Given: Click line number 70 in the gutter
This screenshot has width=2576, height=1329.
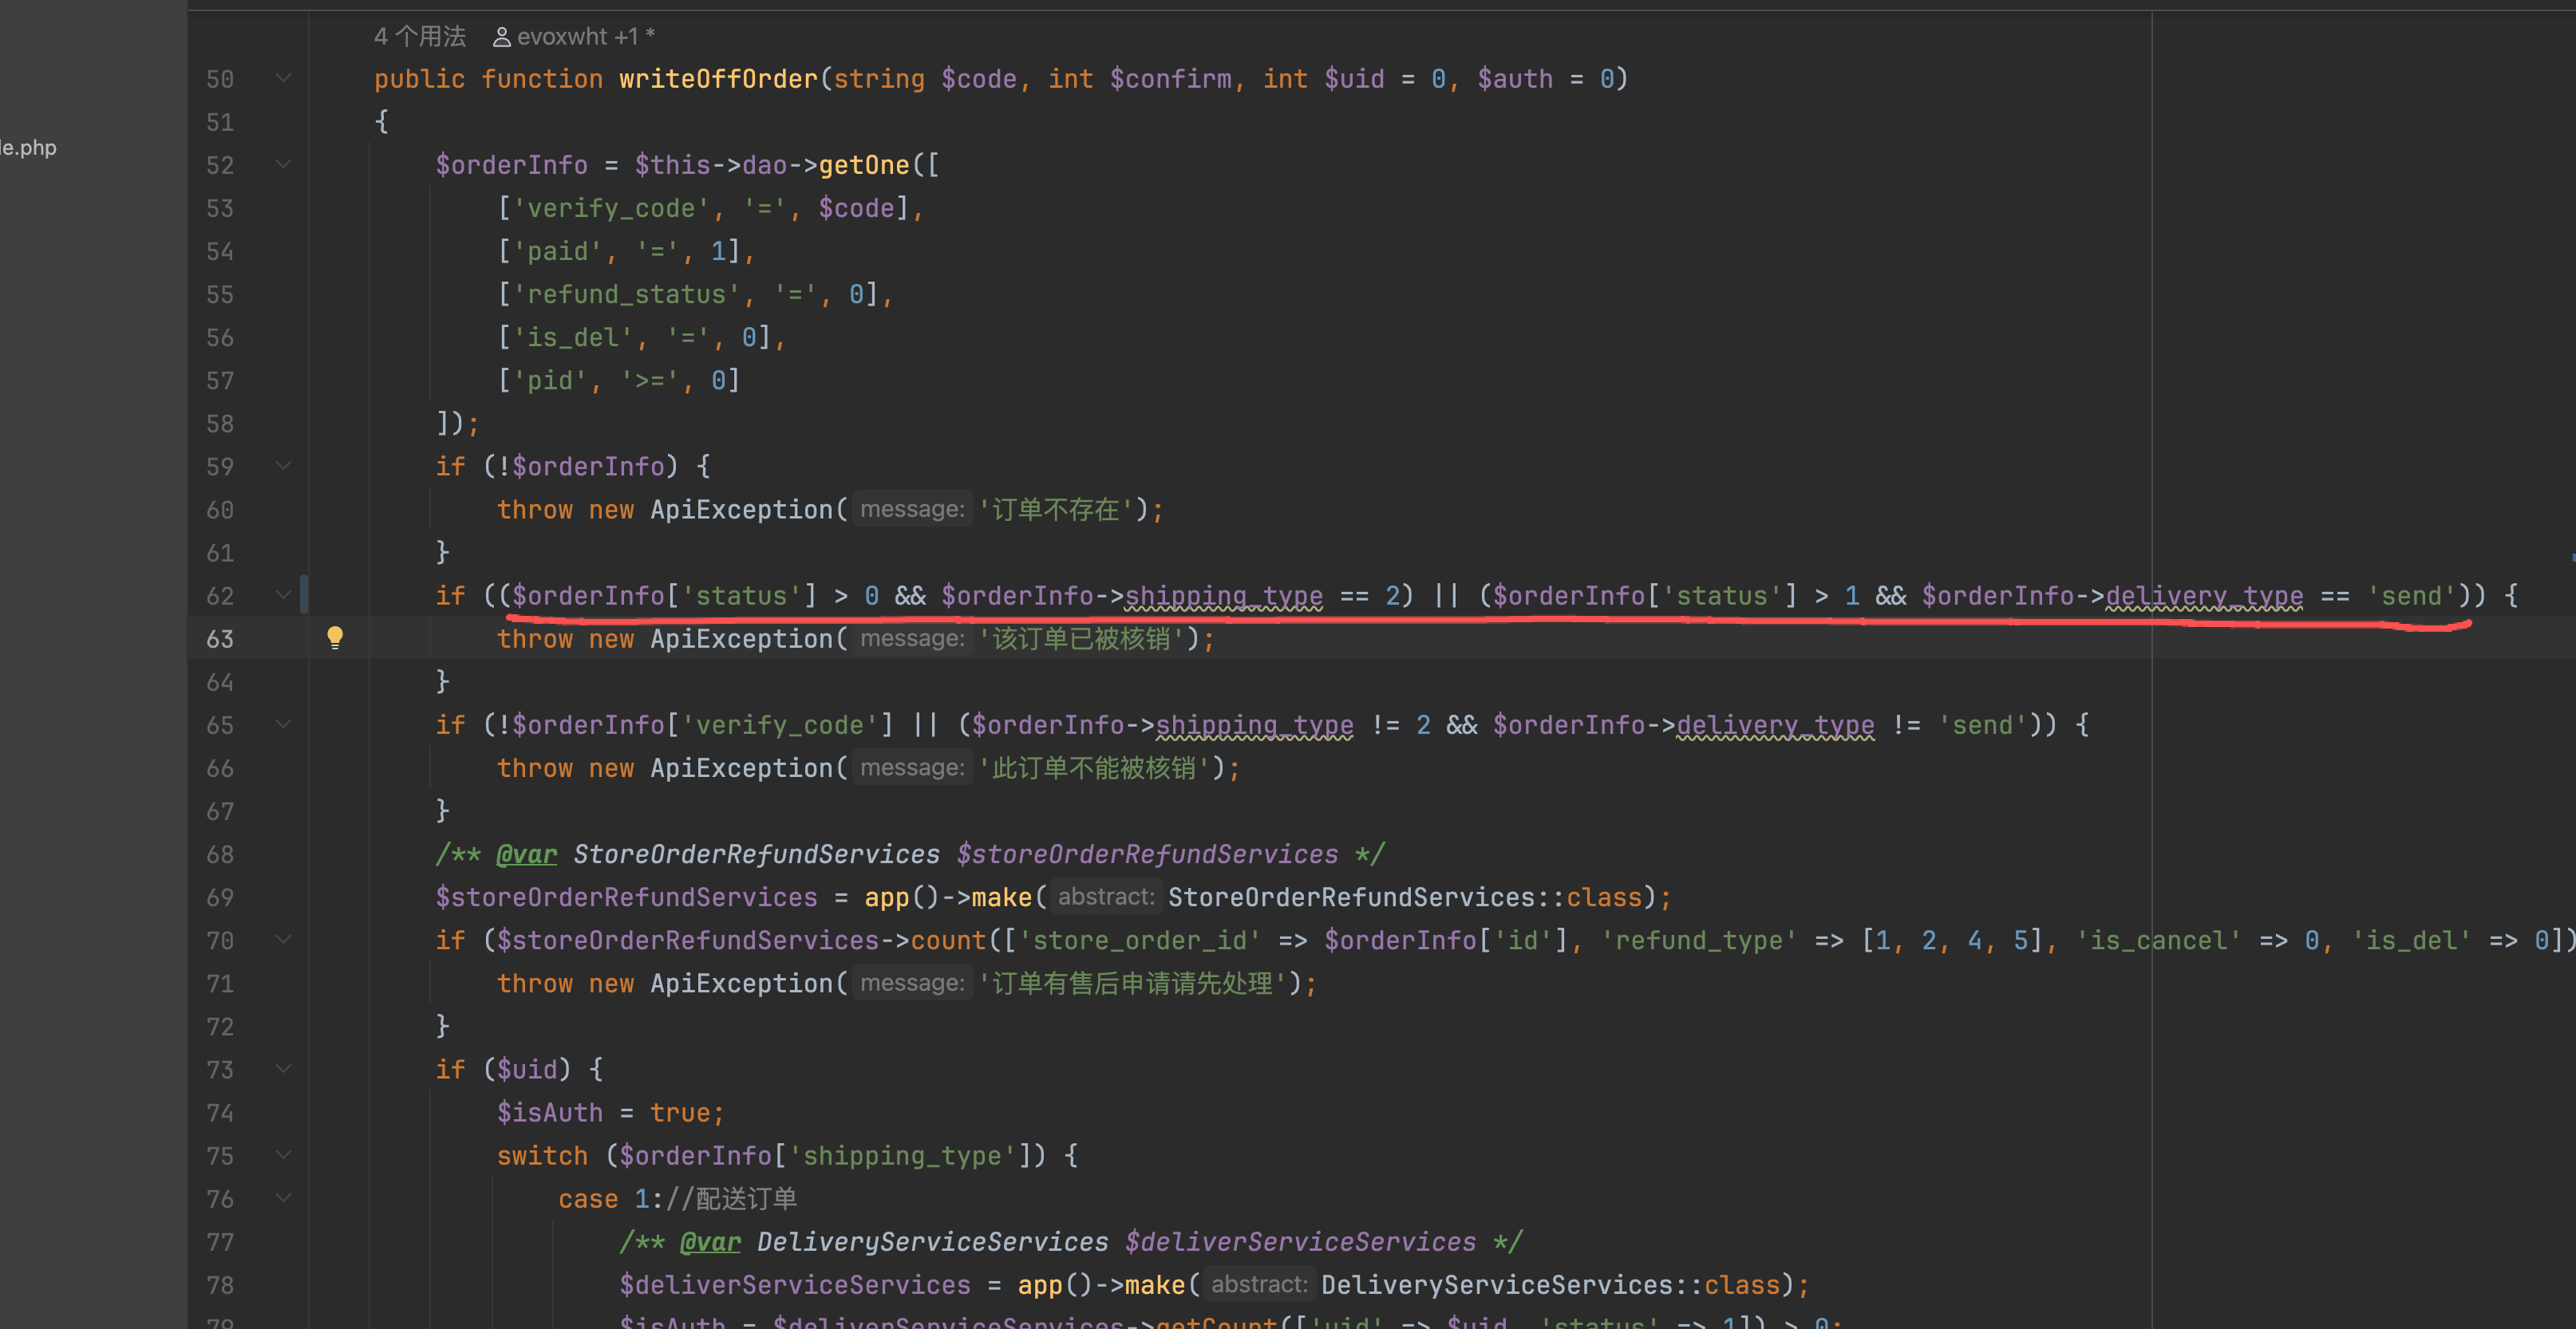Looking at the screenshot, I should 220,941.
